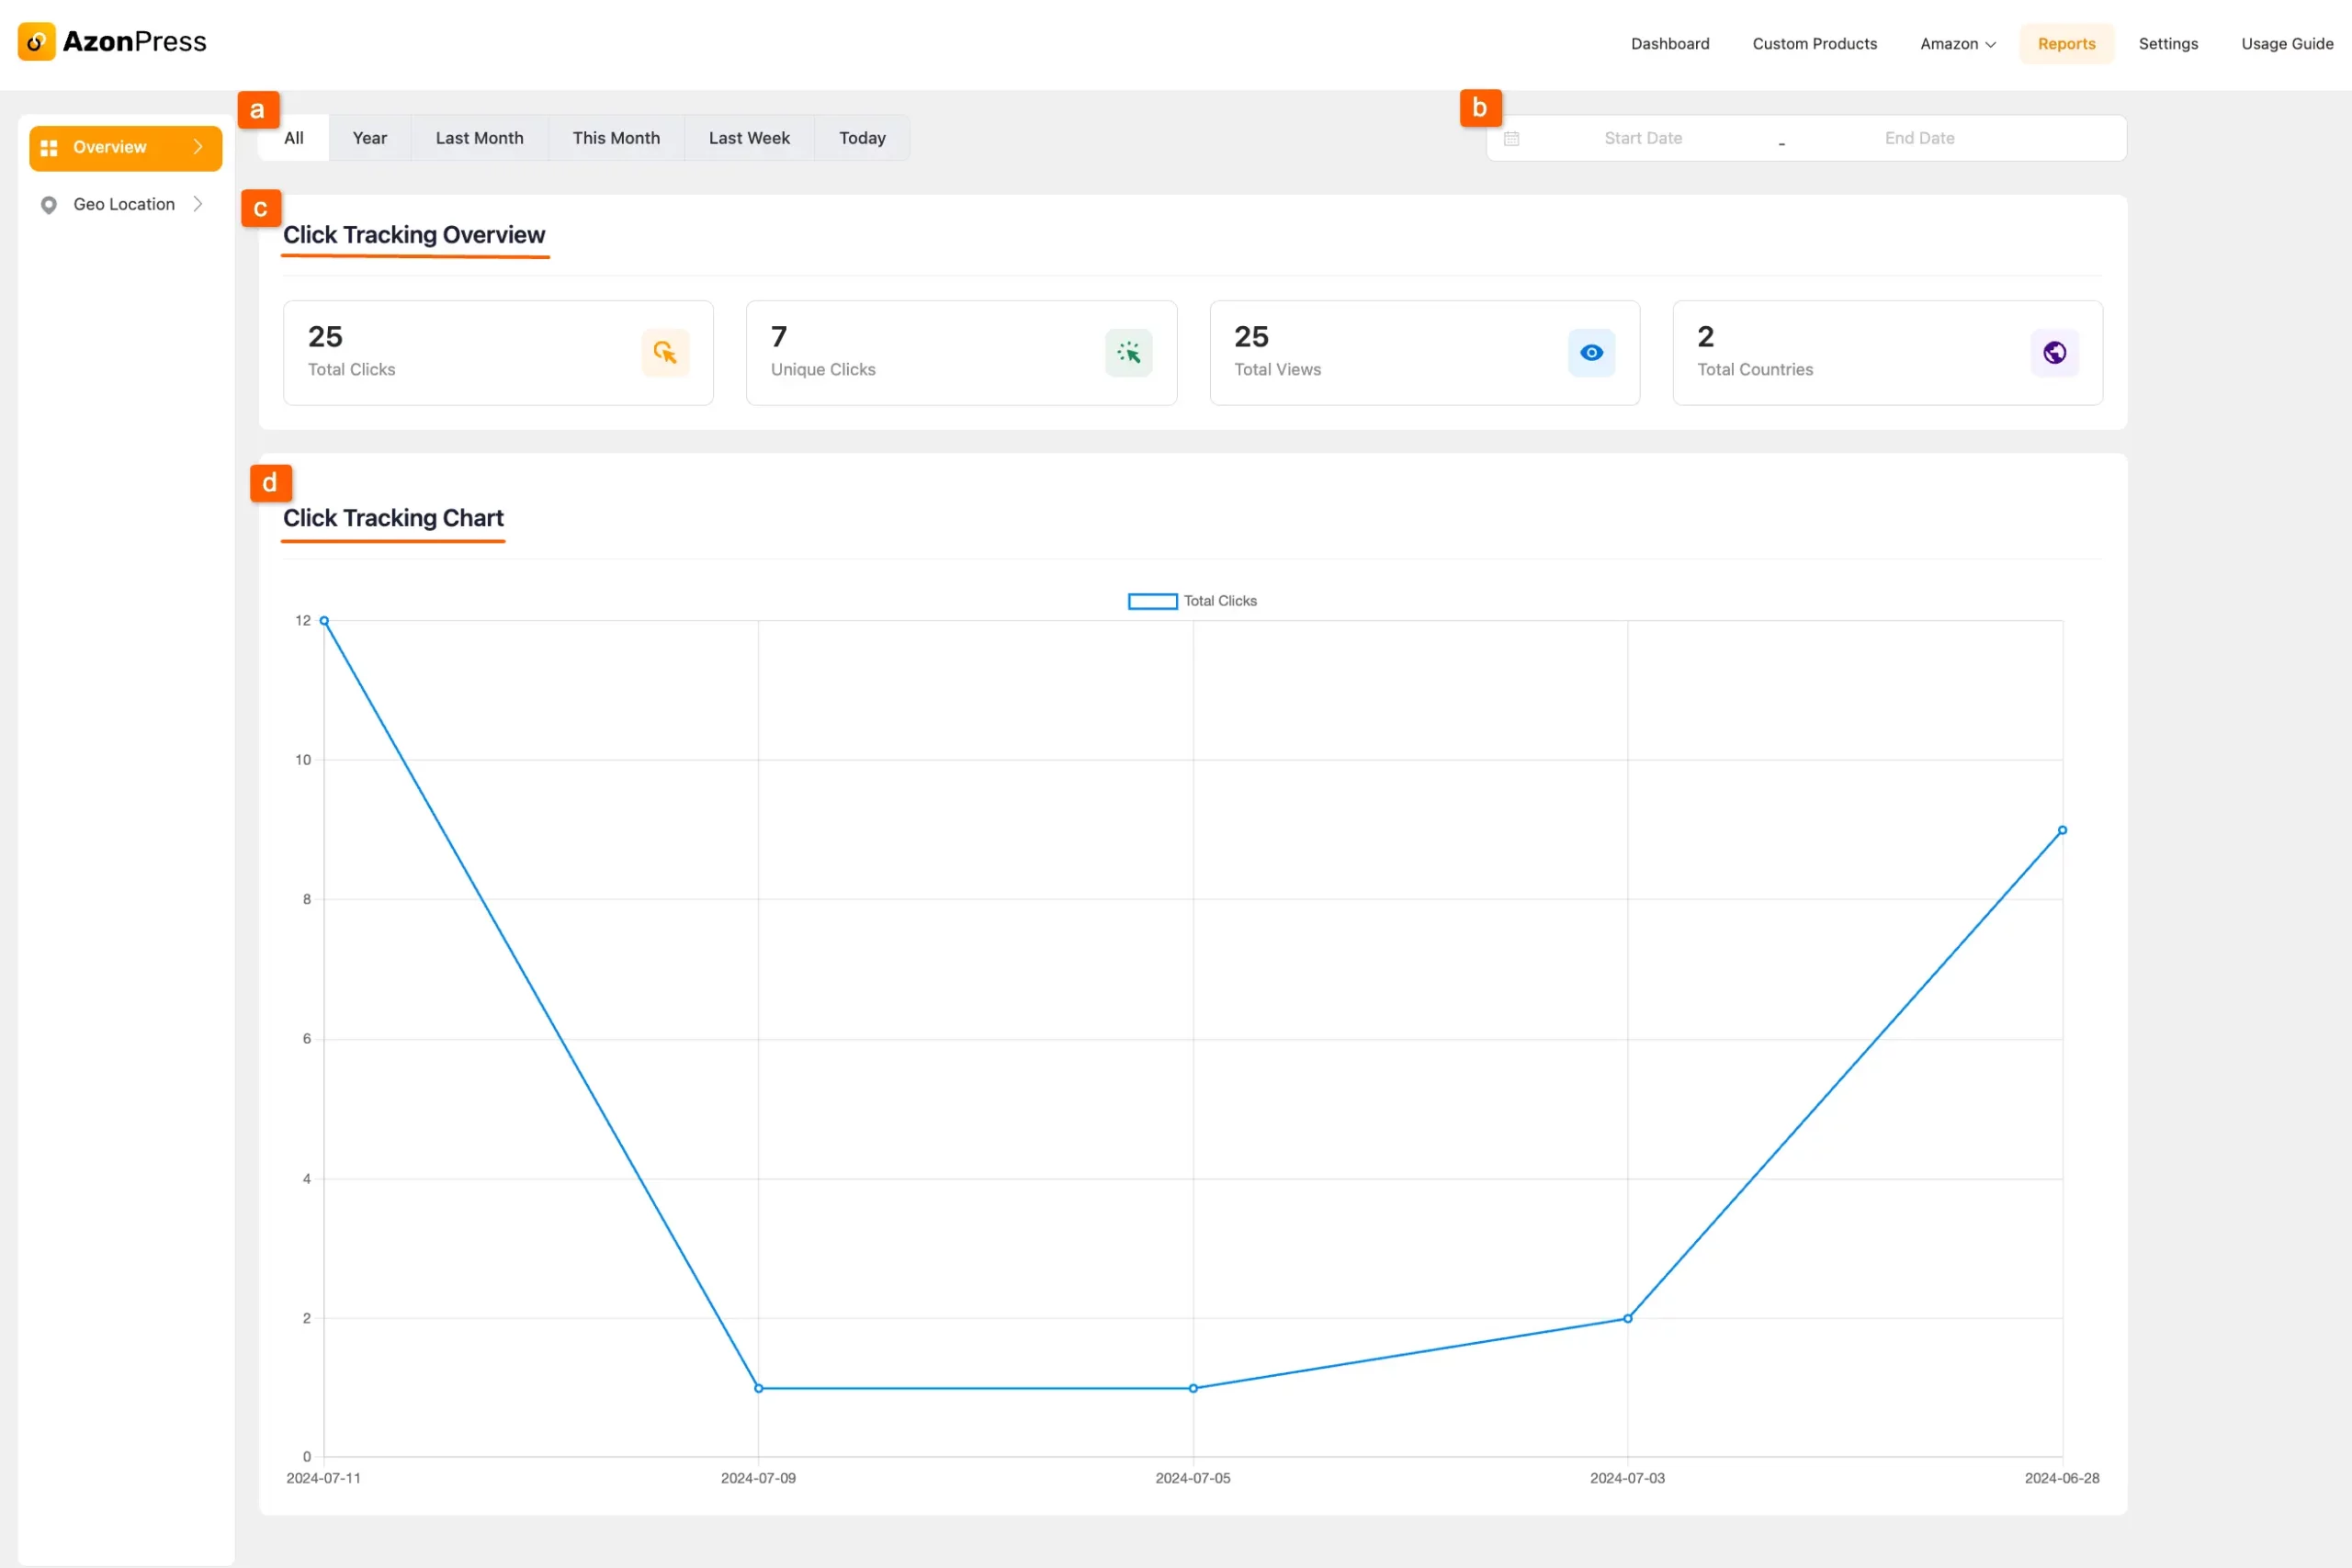Click the Overview chevron arrow

(x=198, y=147)
